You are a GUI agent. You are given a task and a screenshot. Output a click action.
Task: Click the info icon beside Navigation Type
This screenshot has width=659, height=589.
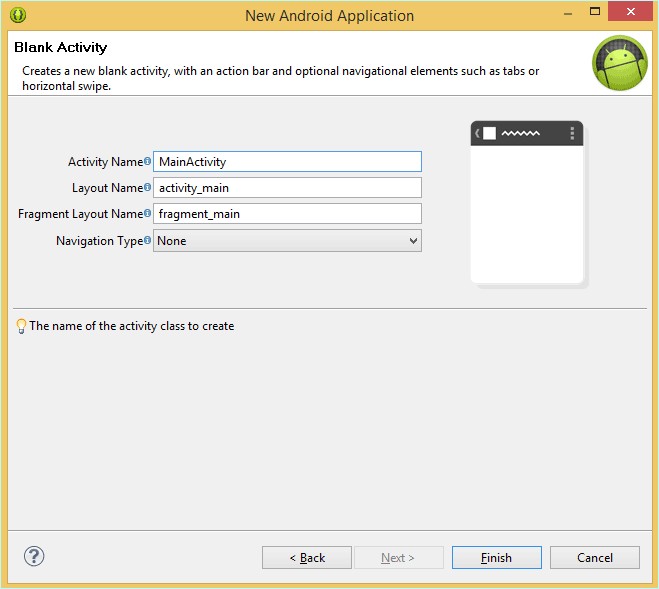click(148, 240)
